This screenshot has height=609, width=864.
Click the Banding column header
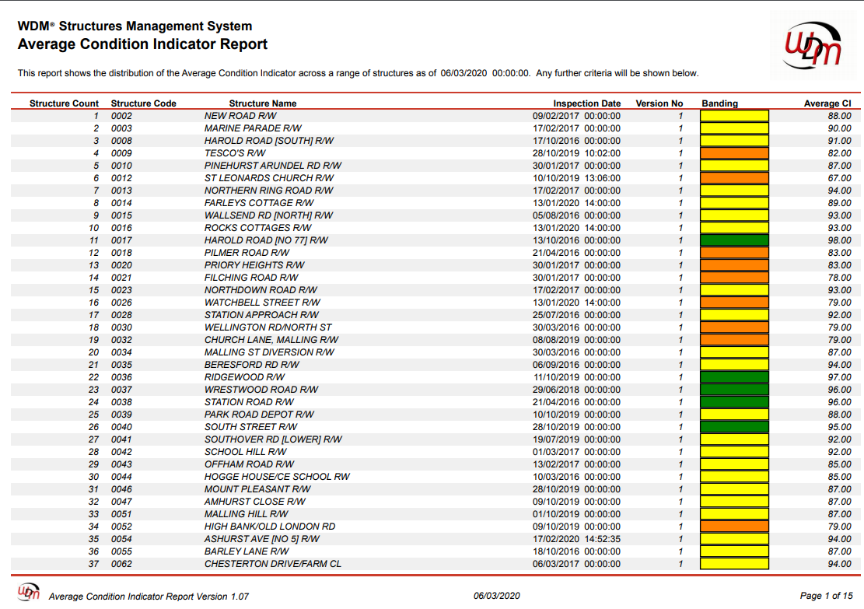coord(720,103)
